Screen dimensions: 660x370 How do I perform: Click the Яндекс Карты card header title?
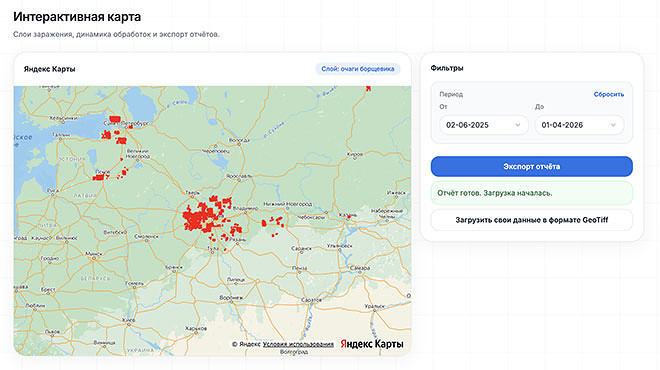pos(49,69)
